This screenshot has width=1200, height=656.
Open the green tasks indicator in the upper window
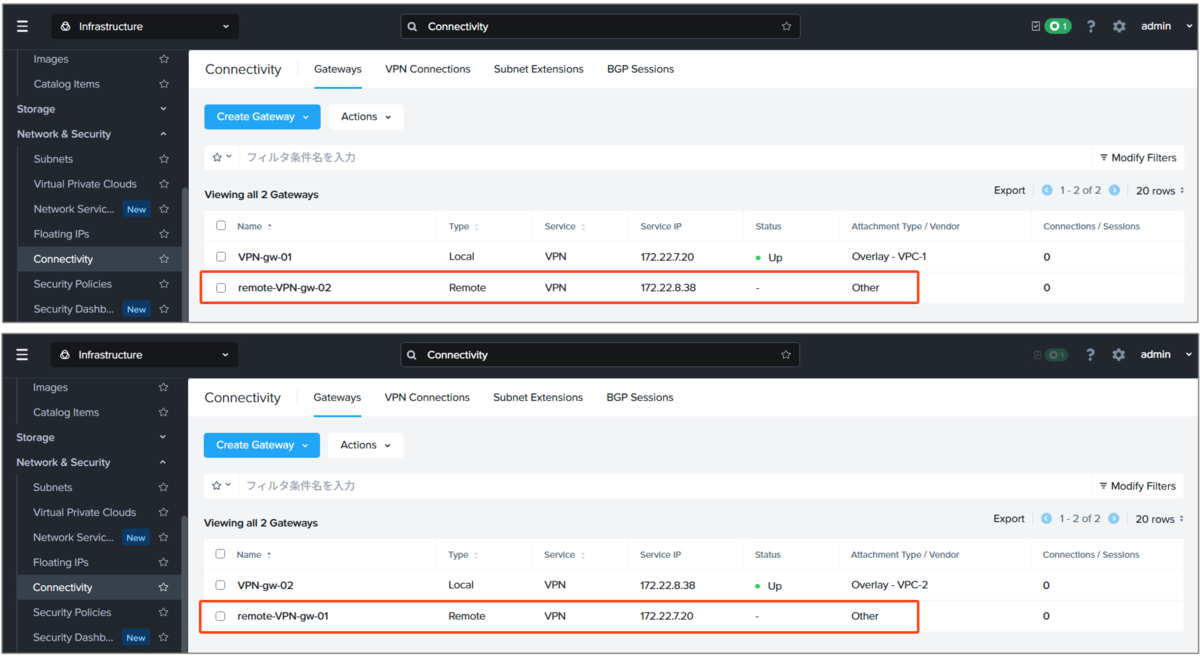[1058, 26]
